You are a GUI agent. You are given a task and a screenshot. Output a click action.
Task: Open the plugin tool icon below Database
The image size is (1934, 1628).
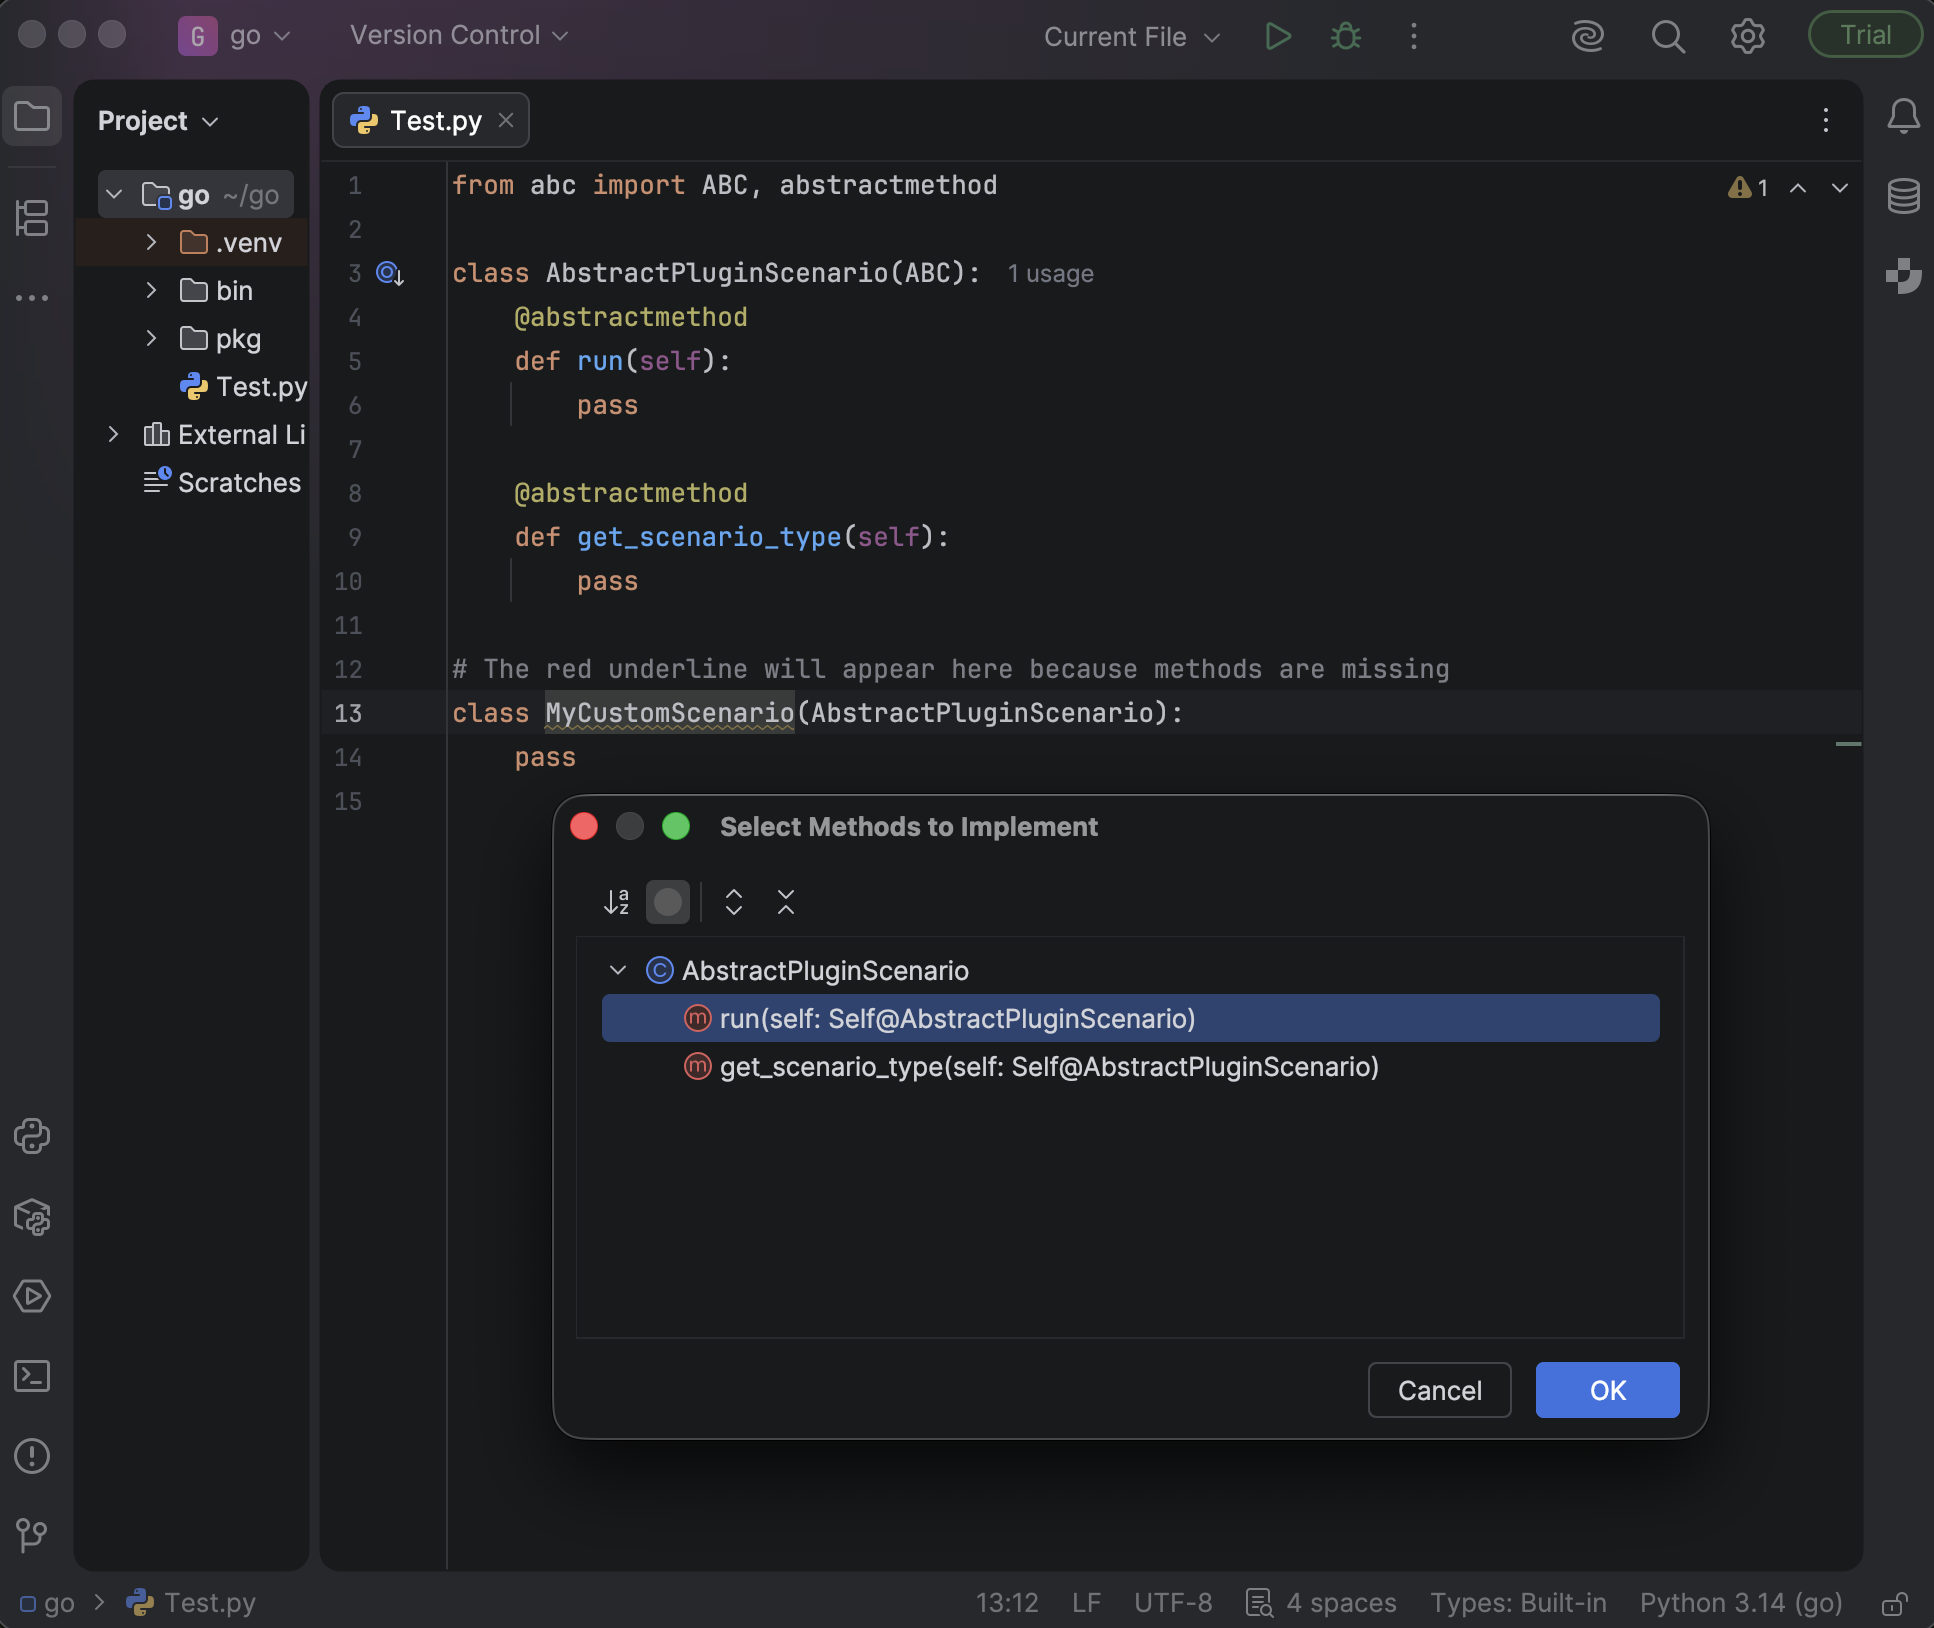click(x=1903, y=276)
